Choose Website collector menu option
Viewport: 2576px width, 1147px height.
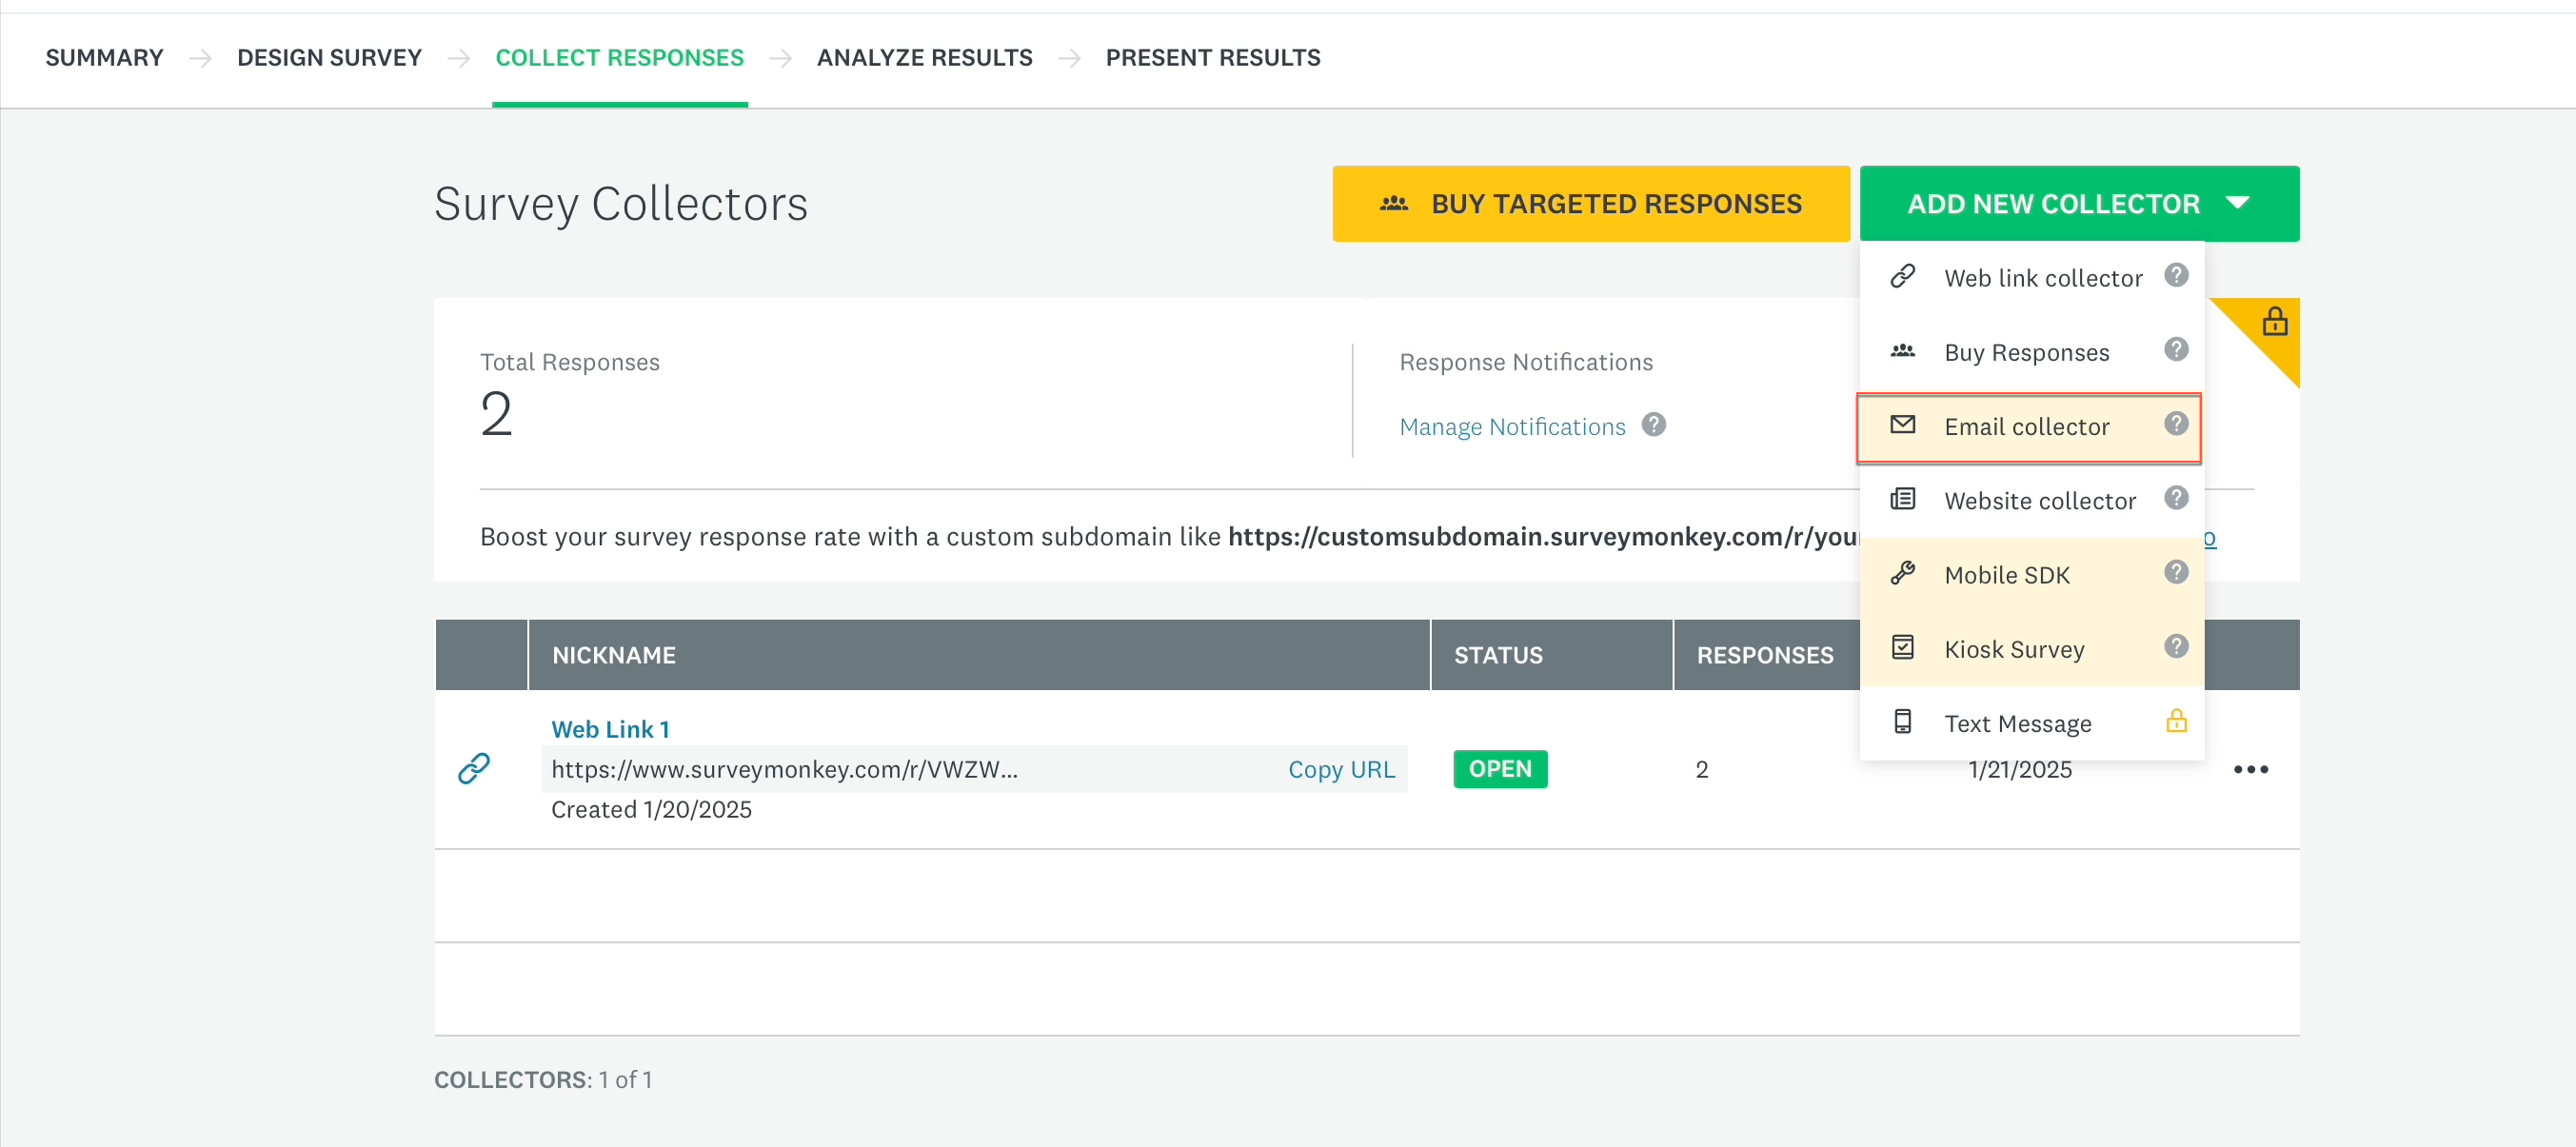(x=2039, y=501)
